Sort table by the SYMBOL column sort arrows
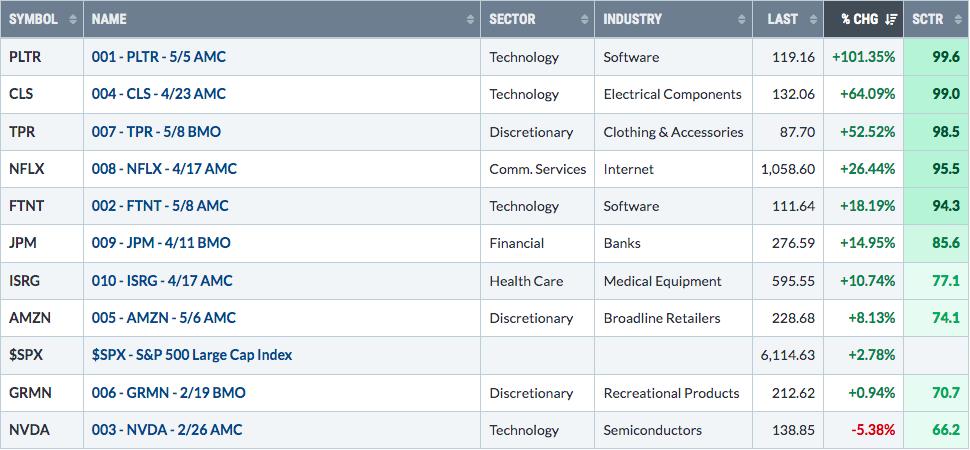 click(x=73, y=19)
